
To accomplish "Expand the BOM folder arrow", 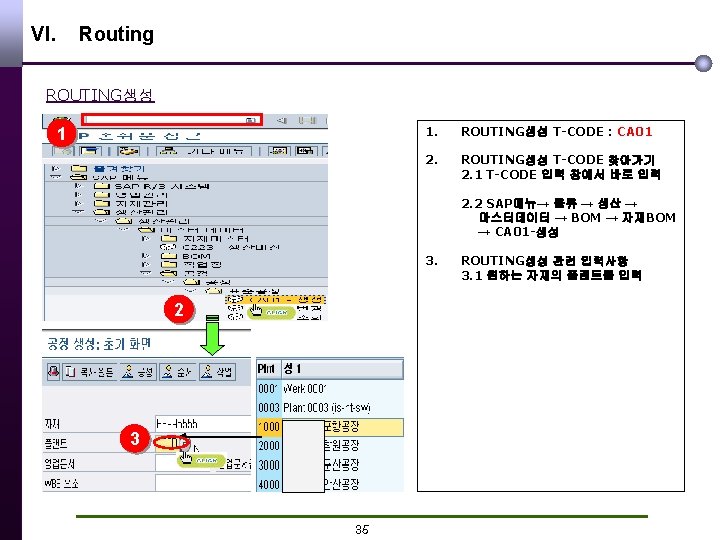I will coord(146,255).
